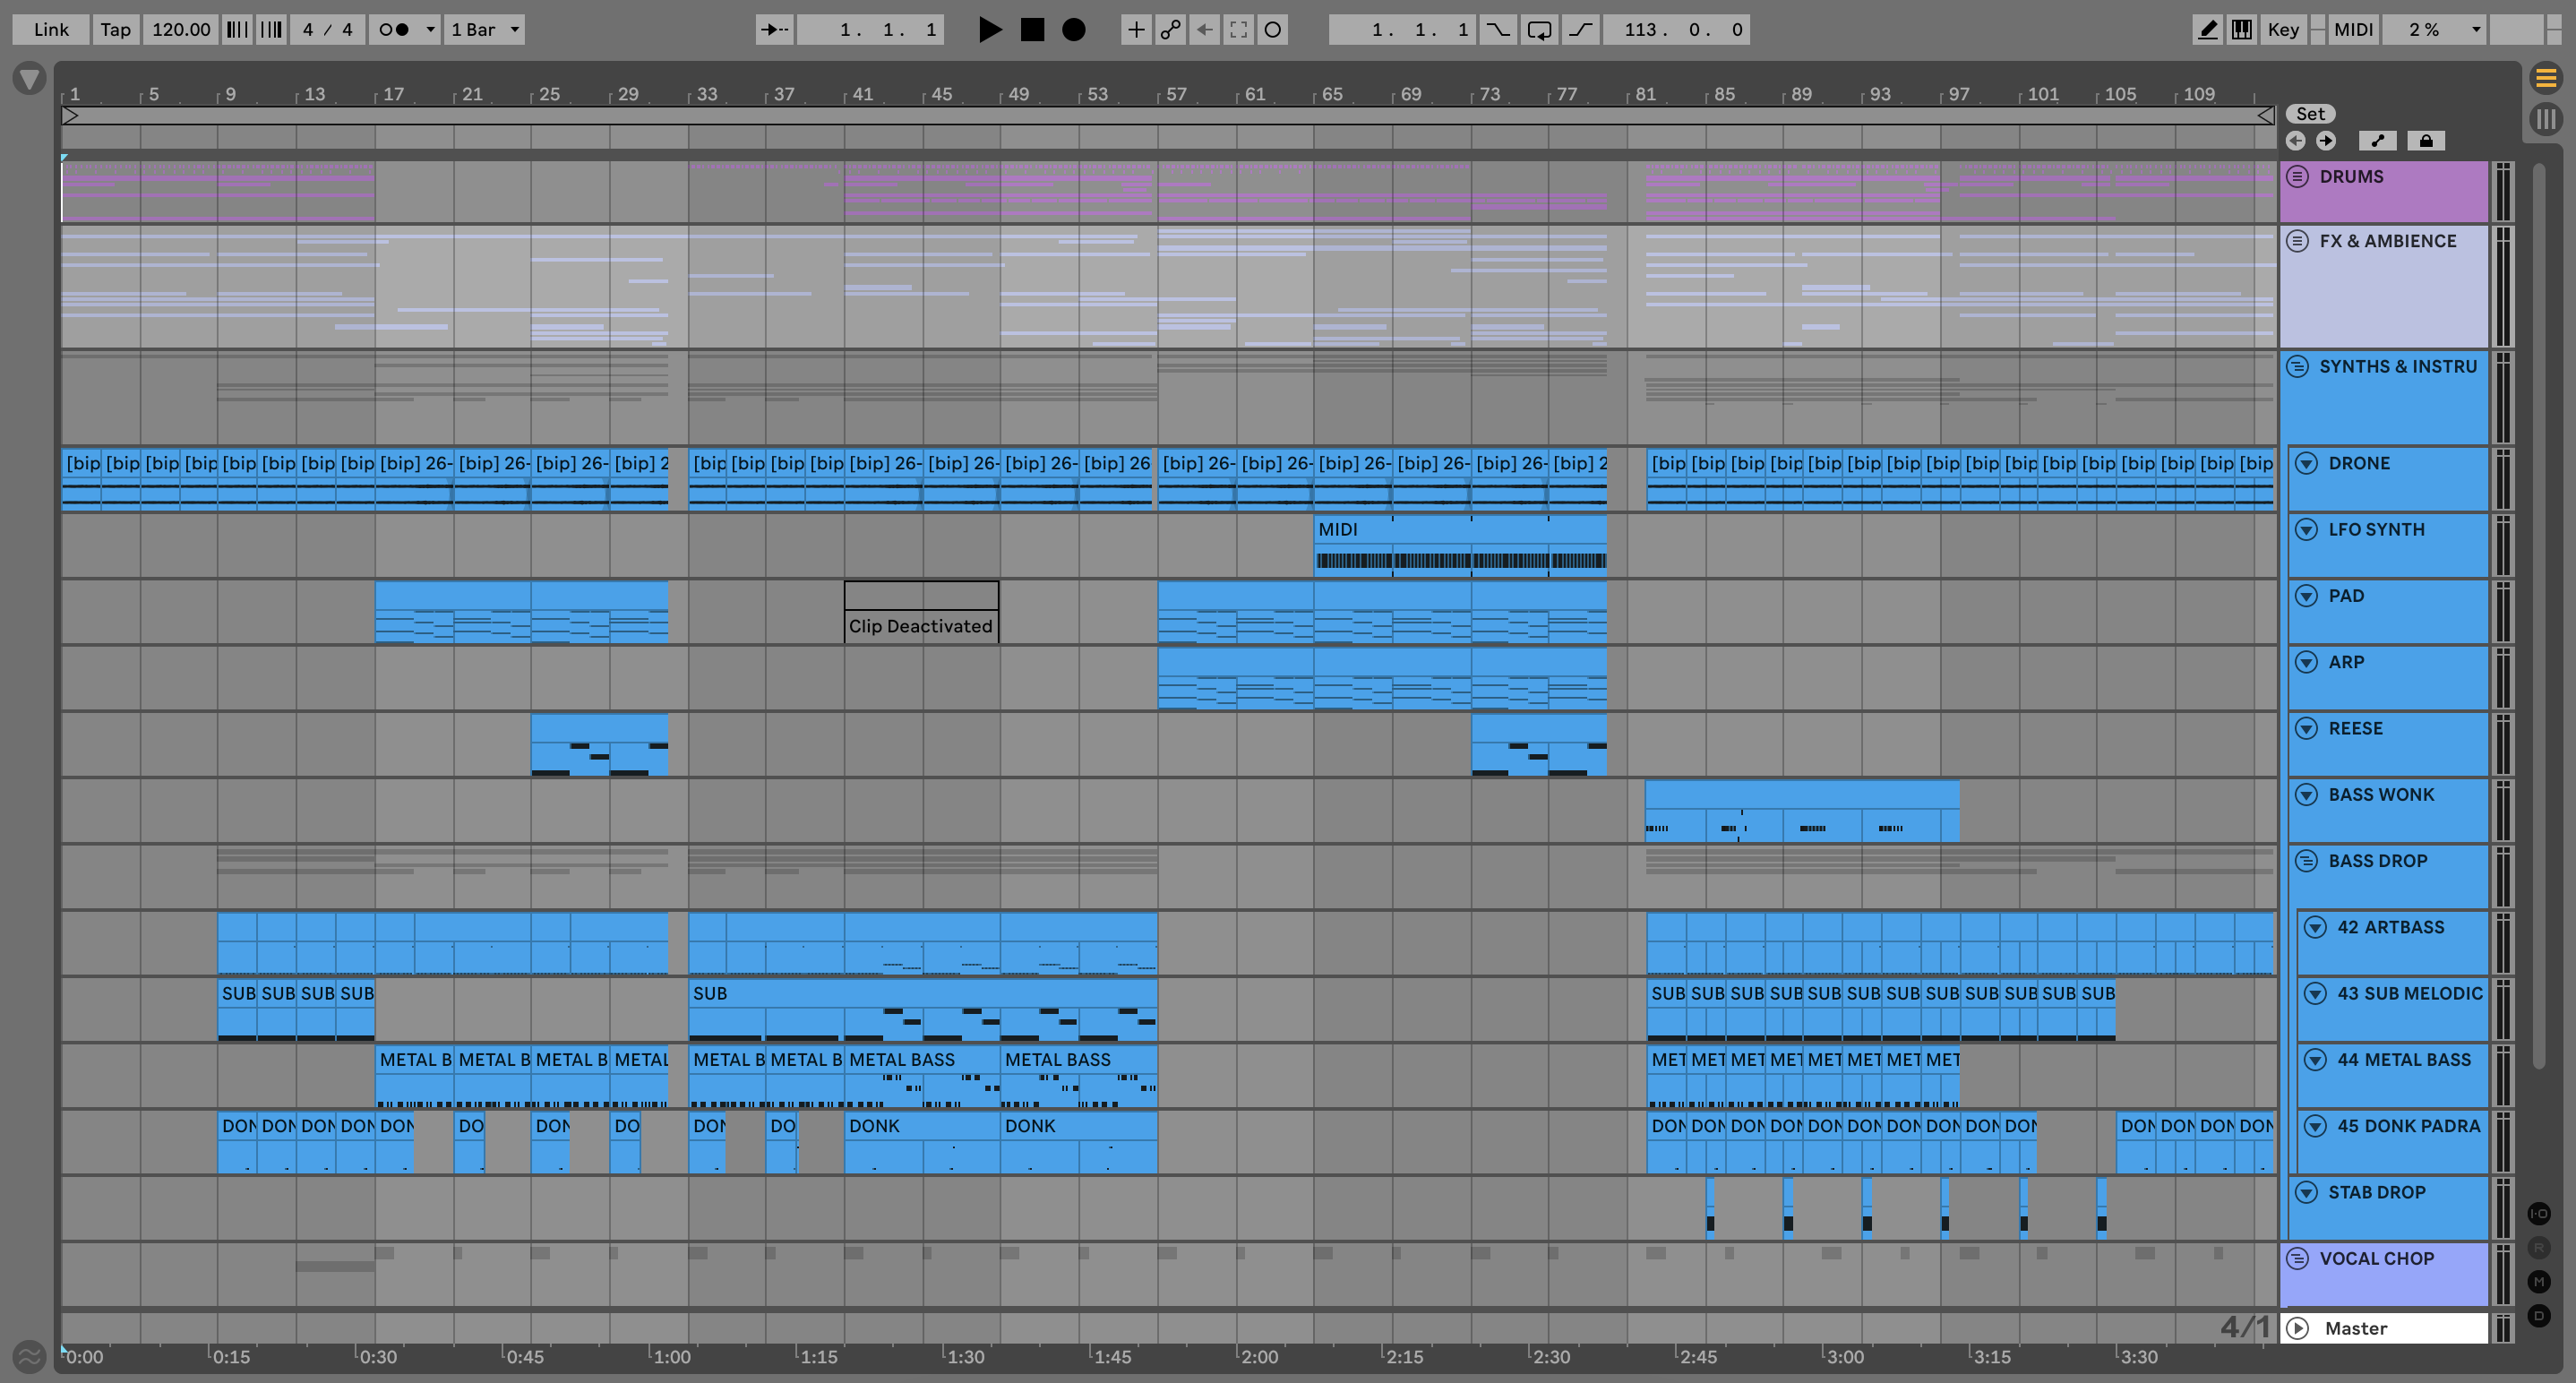This screenshot has width=2576, height=1383.
Task: Toggle the arrangement Loop switch
Action: (1539, 30)
